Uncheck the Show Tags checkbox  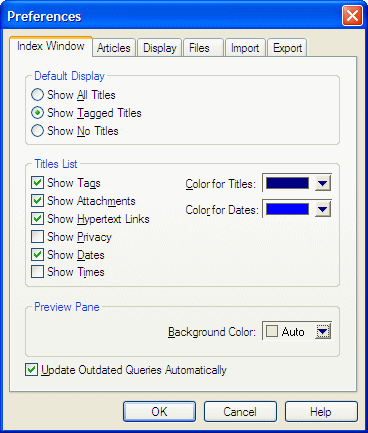tap(37, 183)
